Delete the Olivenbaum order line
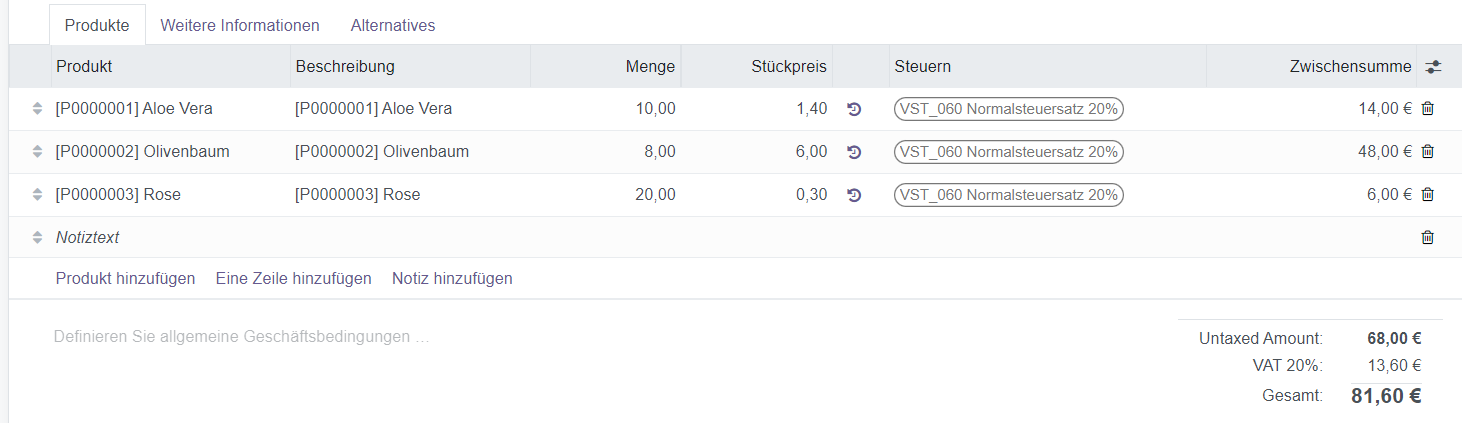Screen dimensions: 1462x423 (x=1427, y=152)
